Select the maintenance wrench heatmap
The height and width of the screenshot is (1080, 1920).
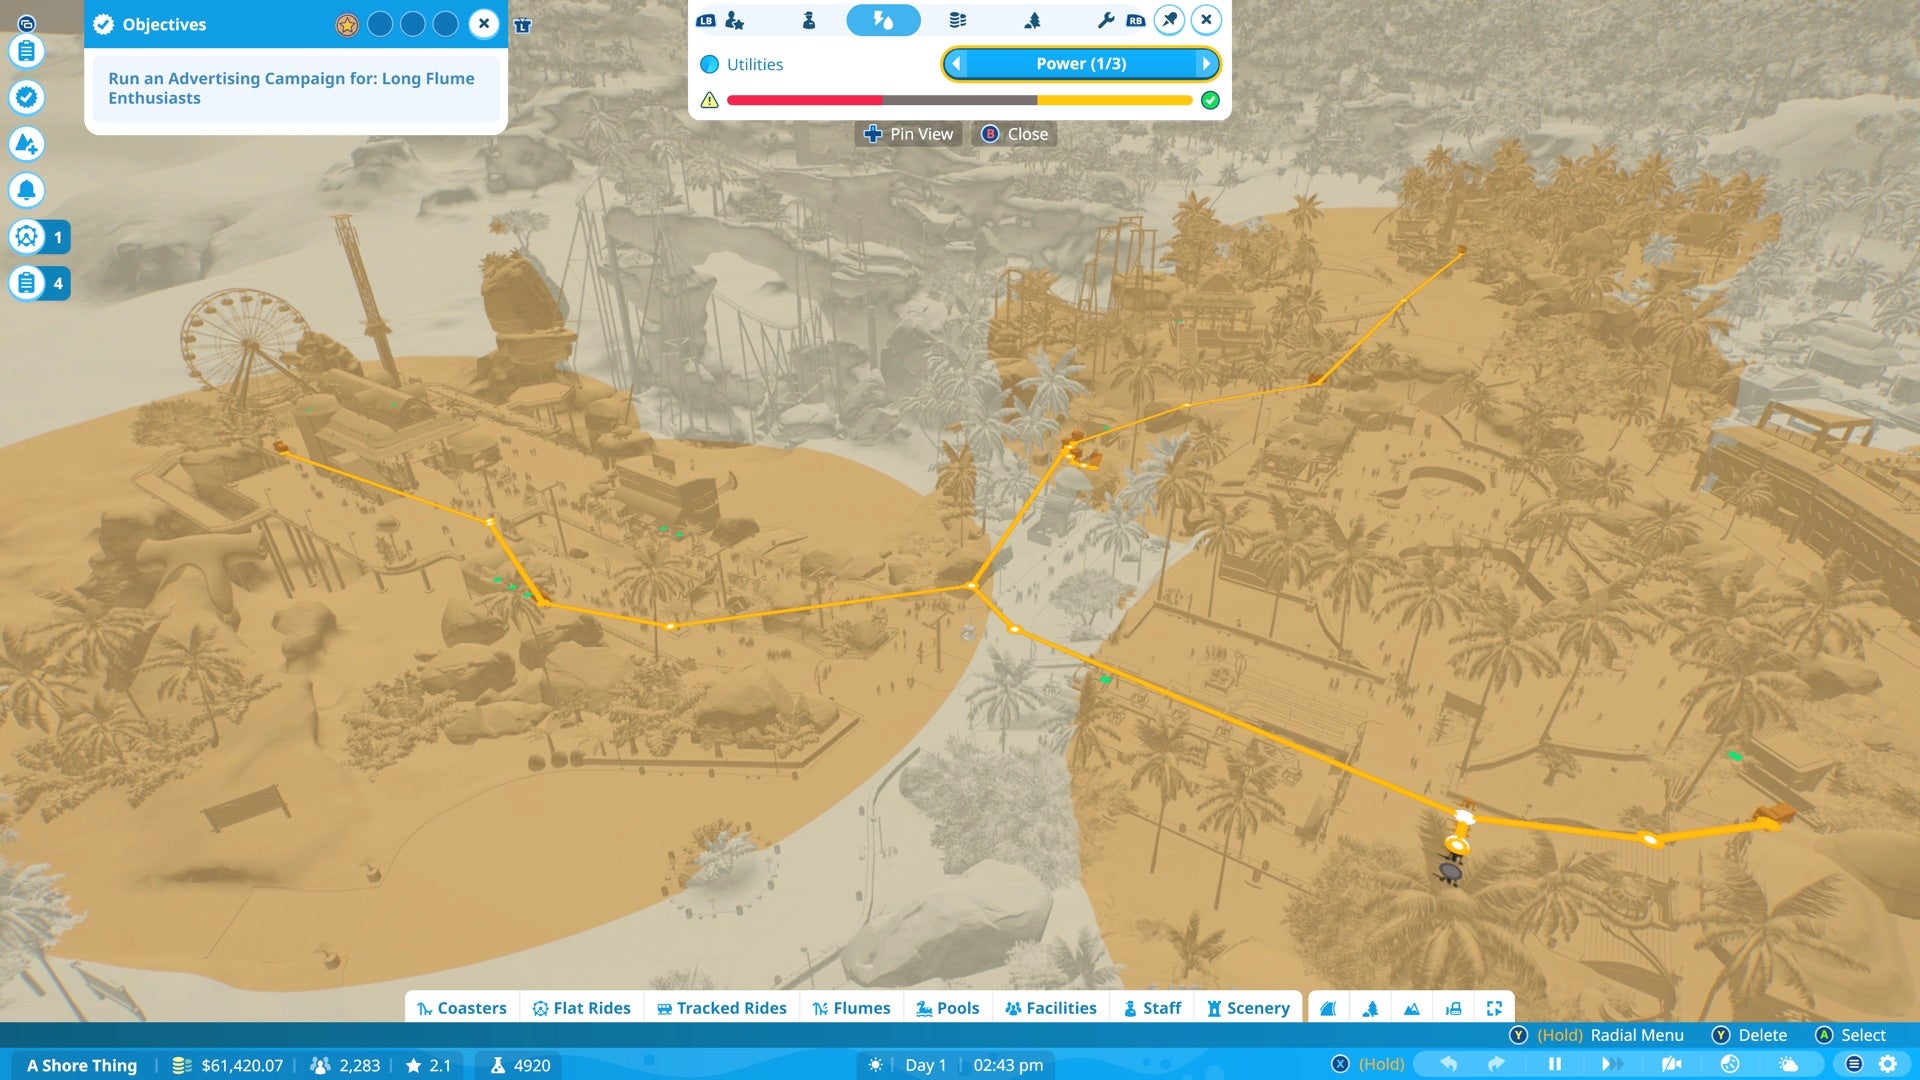[x=1107, y=19]
